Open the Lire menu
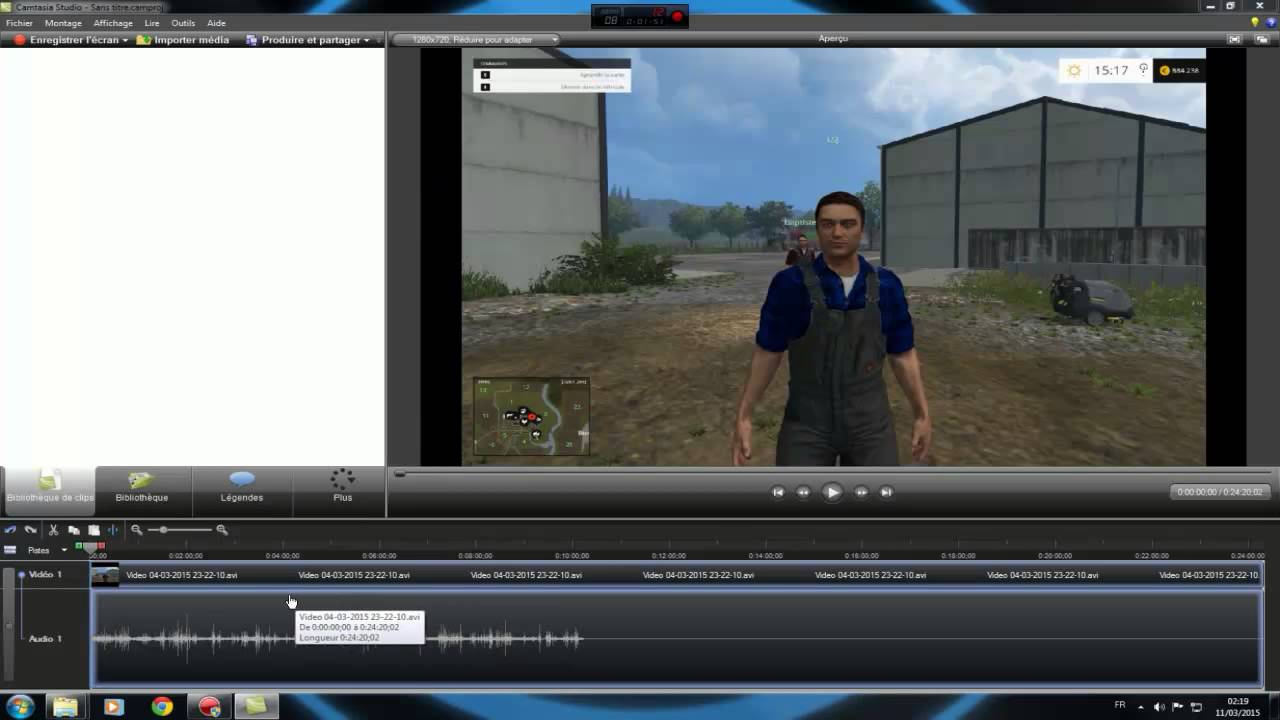Viewport: 1280px width, 720px height. [x=152, y=23]
